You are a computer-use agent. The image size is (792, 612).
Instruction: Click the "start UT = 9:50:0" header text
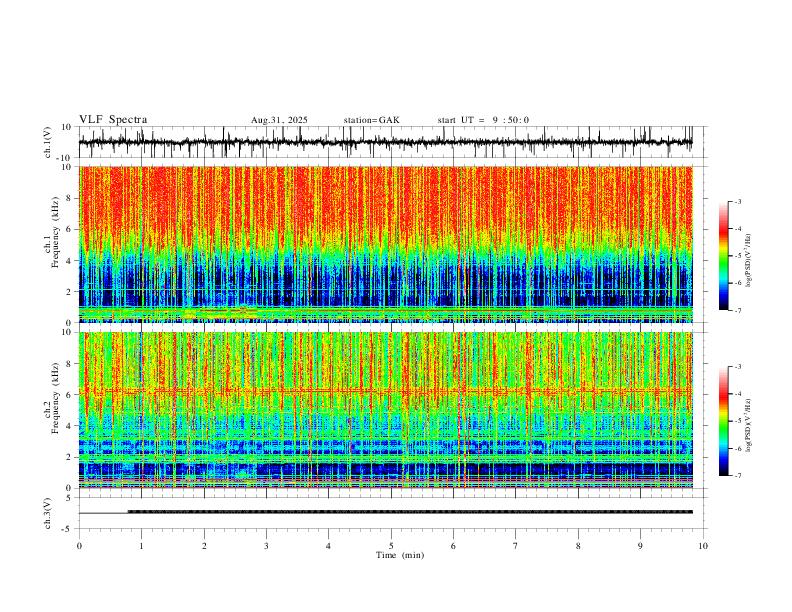click(x=483, y=120)
